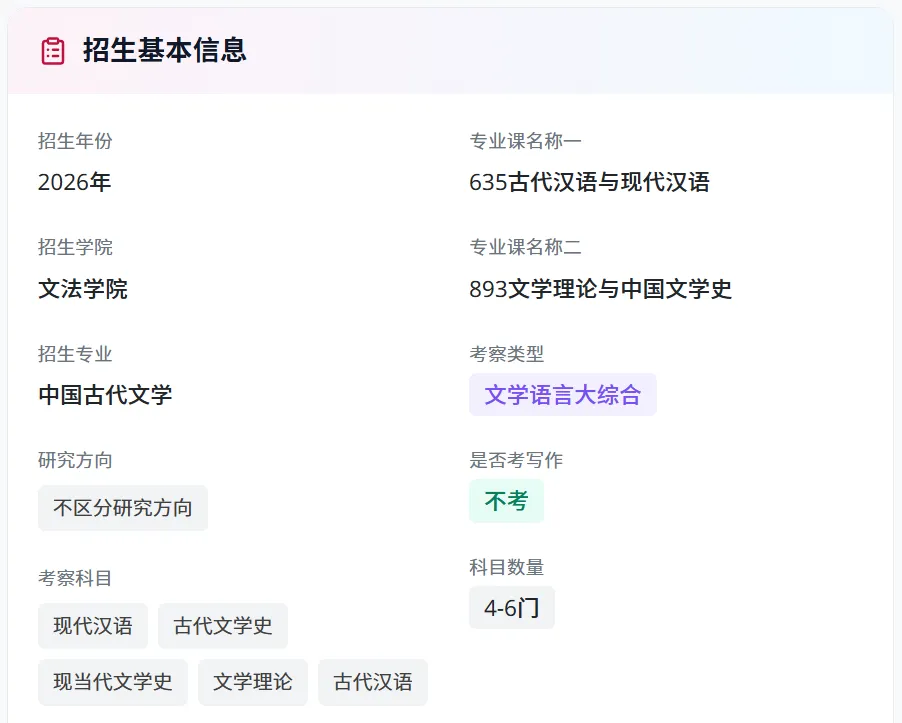
Task: Click the 考察类型 field label
Action: (x=506, y=354)
